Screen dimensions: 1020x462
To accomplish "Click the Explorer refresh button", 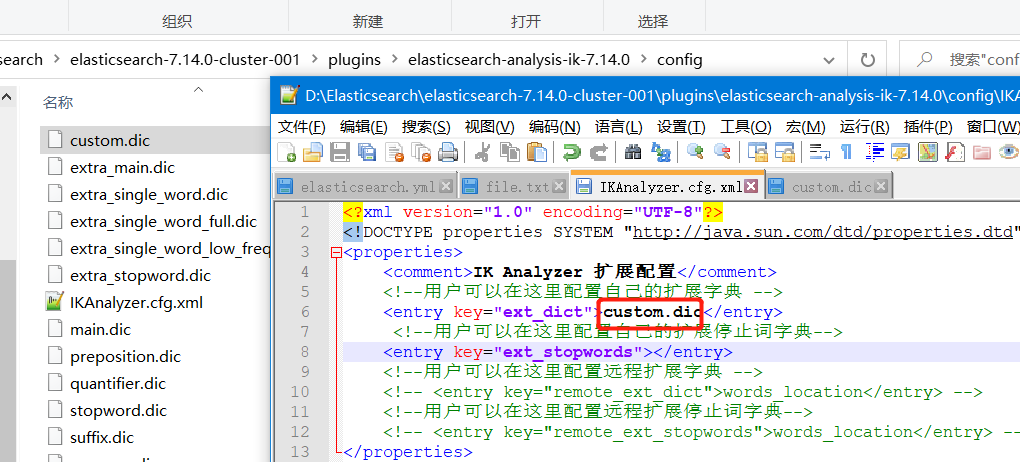I will [868, 61].
